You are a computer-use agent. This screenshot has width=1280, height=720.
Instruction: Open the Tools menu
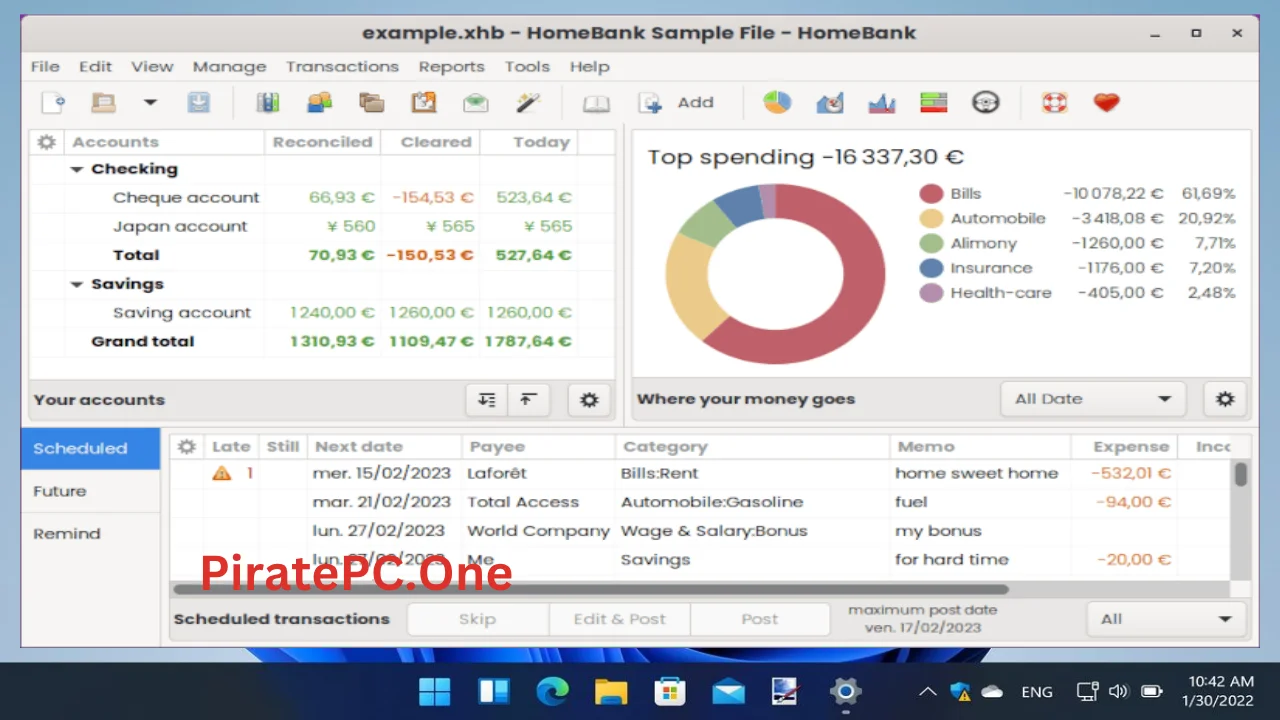pyautogui.click(x=527, y=66)
